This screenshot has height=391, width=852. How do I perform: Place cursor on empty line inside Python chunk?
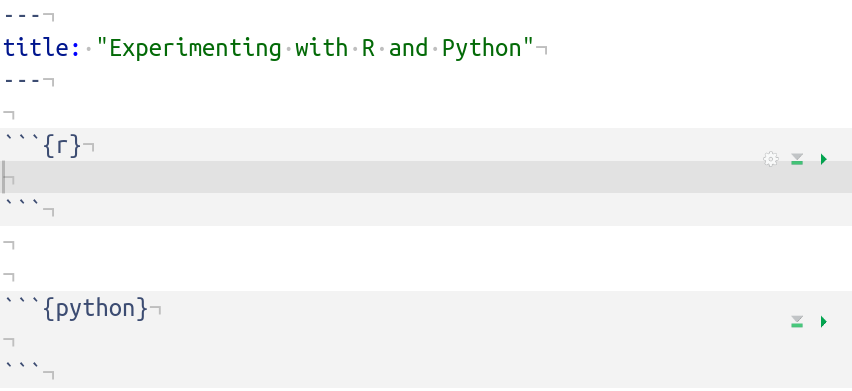click(x=426, y=341)
